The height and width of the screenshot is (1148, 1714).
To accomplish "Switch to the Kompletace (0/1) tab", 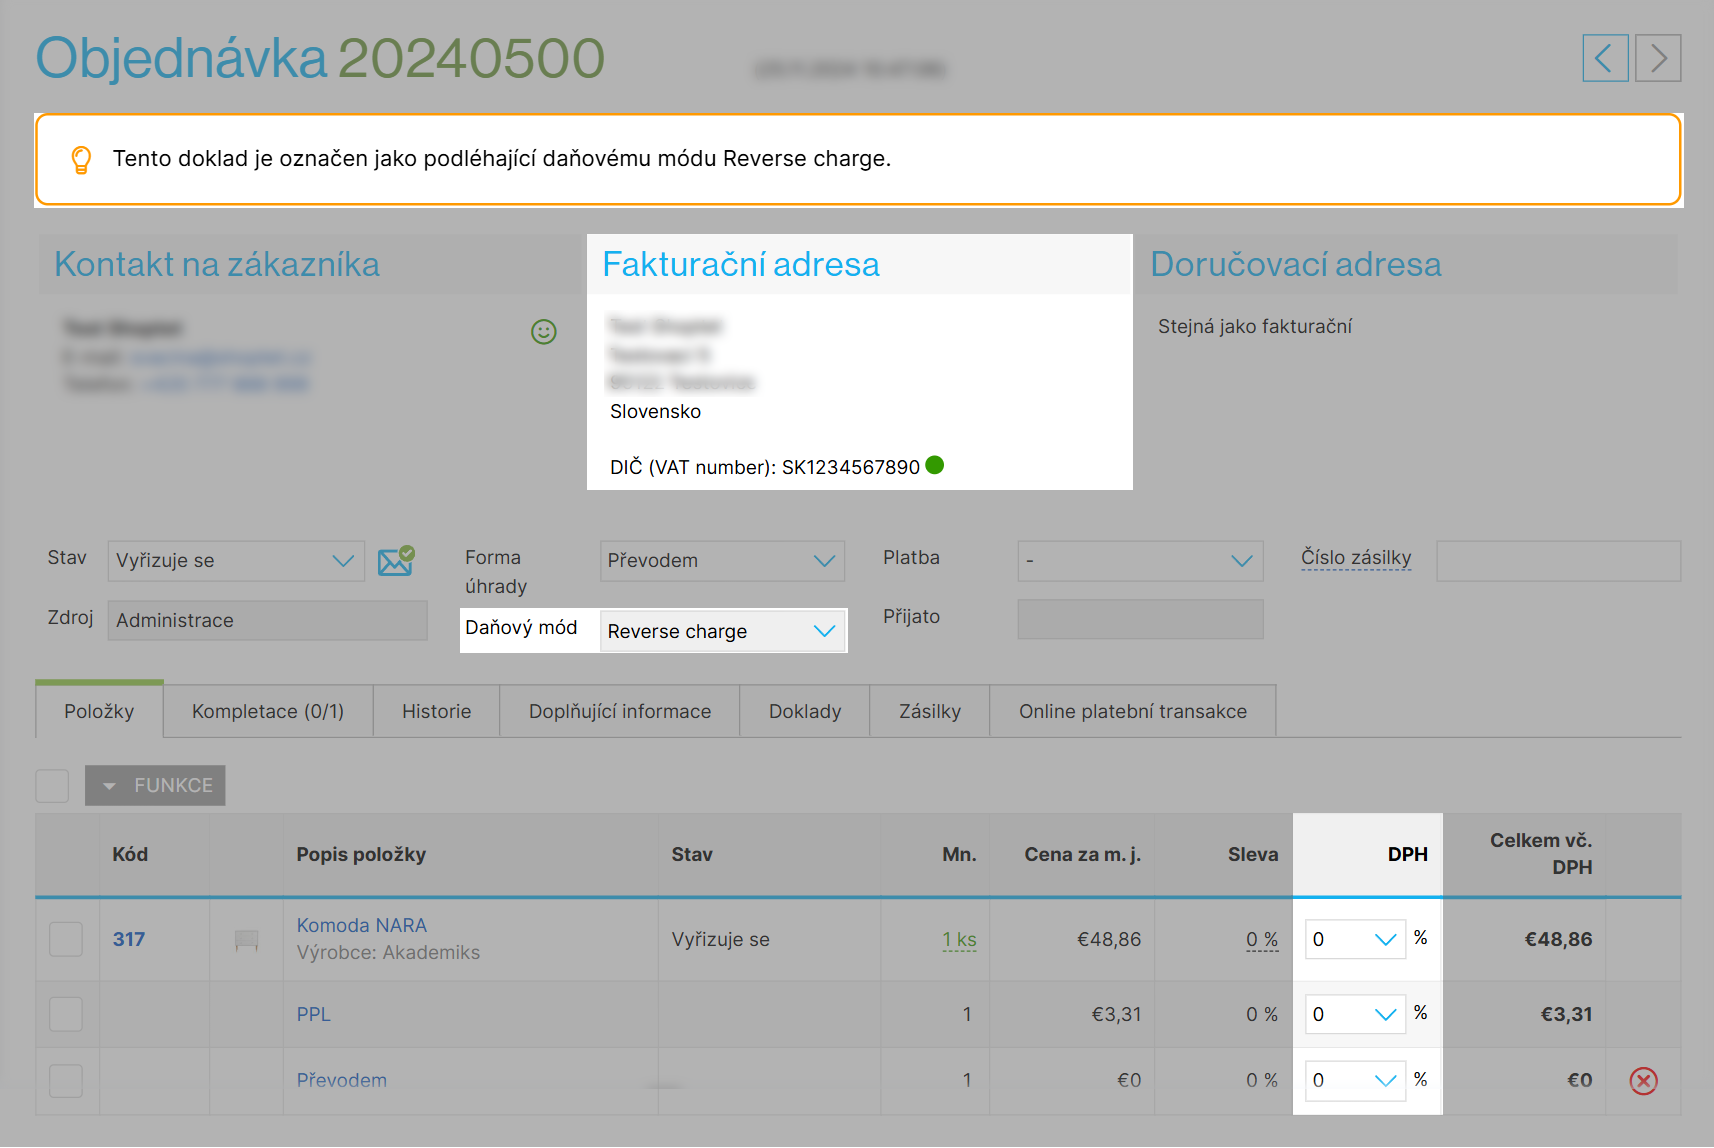I will point(268,711).
